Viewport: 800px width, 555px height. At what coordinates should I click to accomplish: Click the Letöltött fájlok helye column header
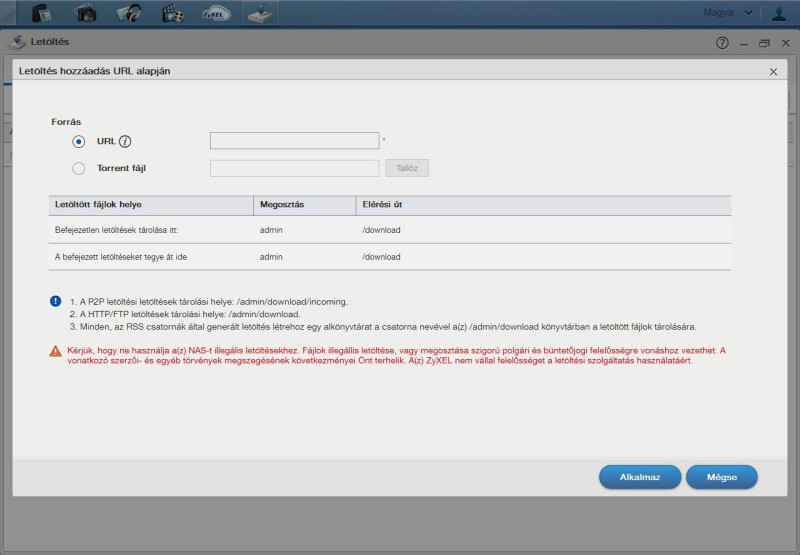pos(151,205)
